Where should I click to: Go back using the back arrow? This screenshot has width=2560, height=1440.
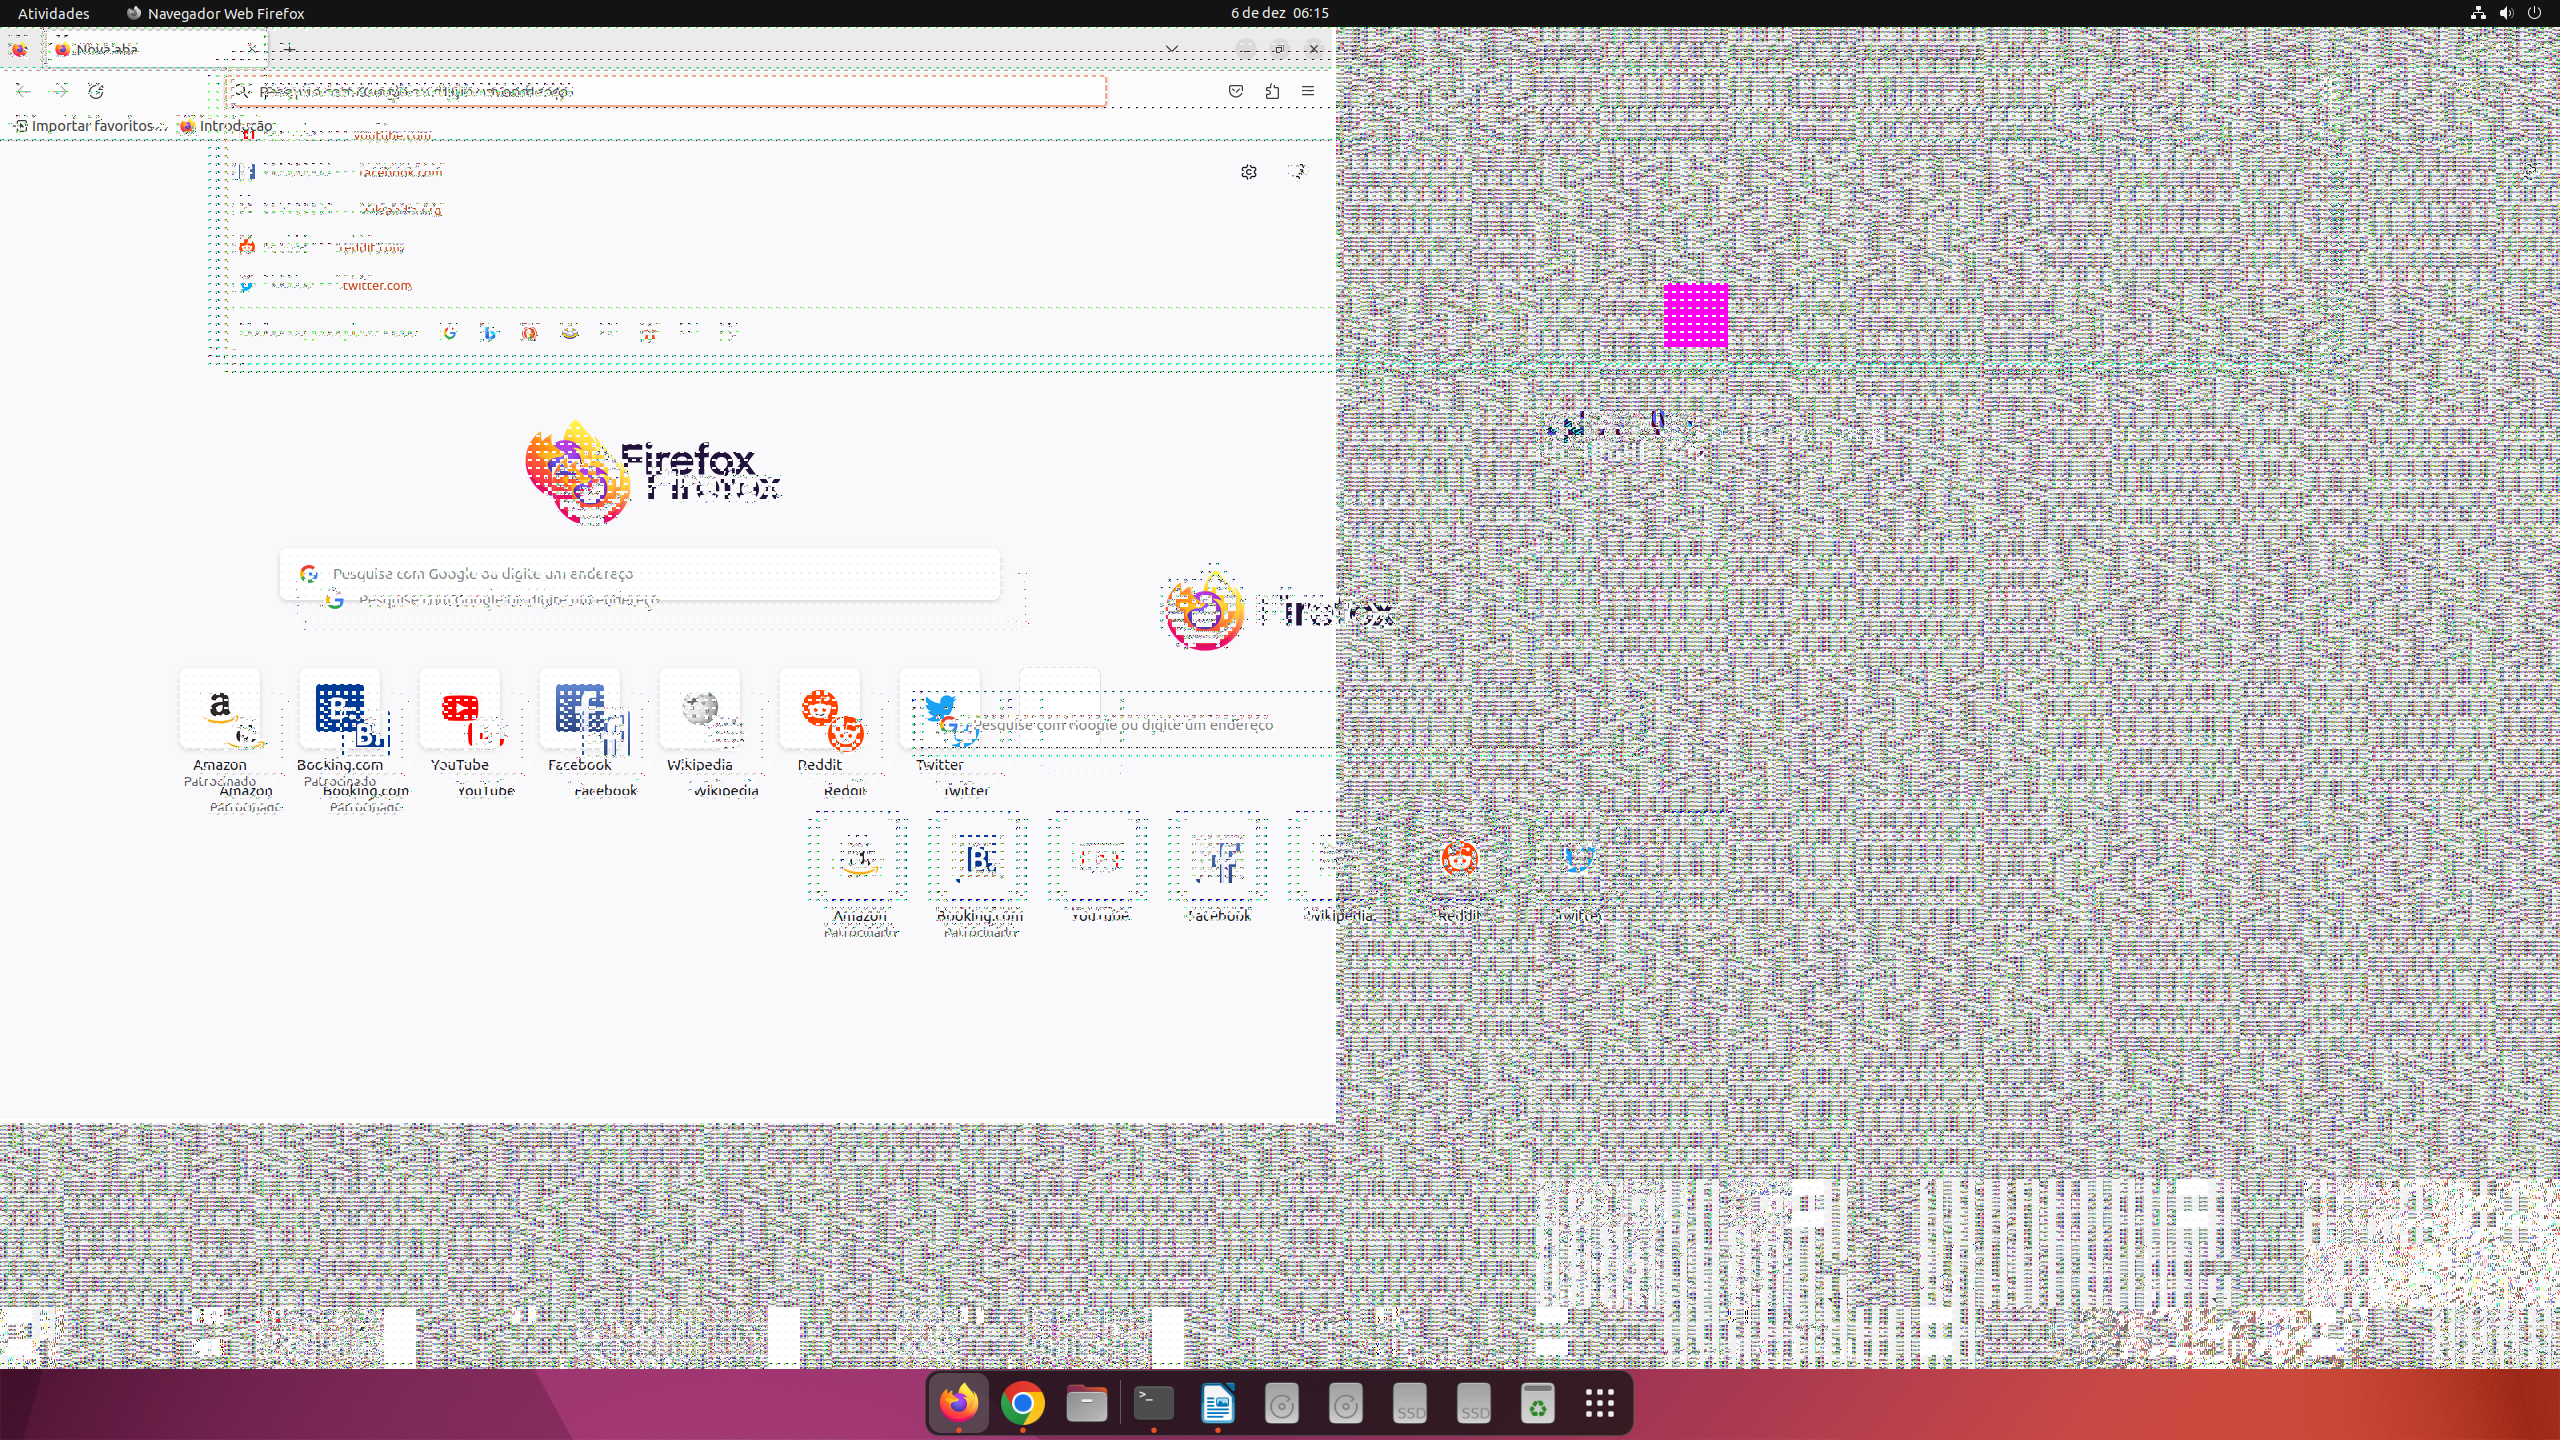pyautogui.click(x=23, y=91)
